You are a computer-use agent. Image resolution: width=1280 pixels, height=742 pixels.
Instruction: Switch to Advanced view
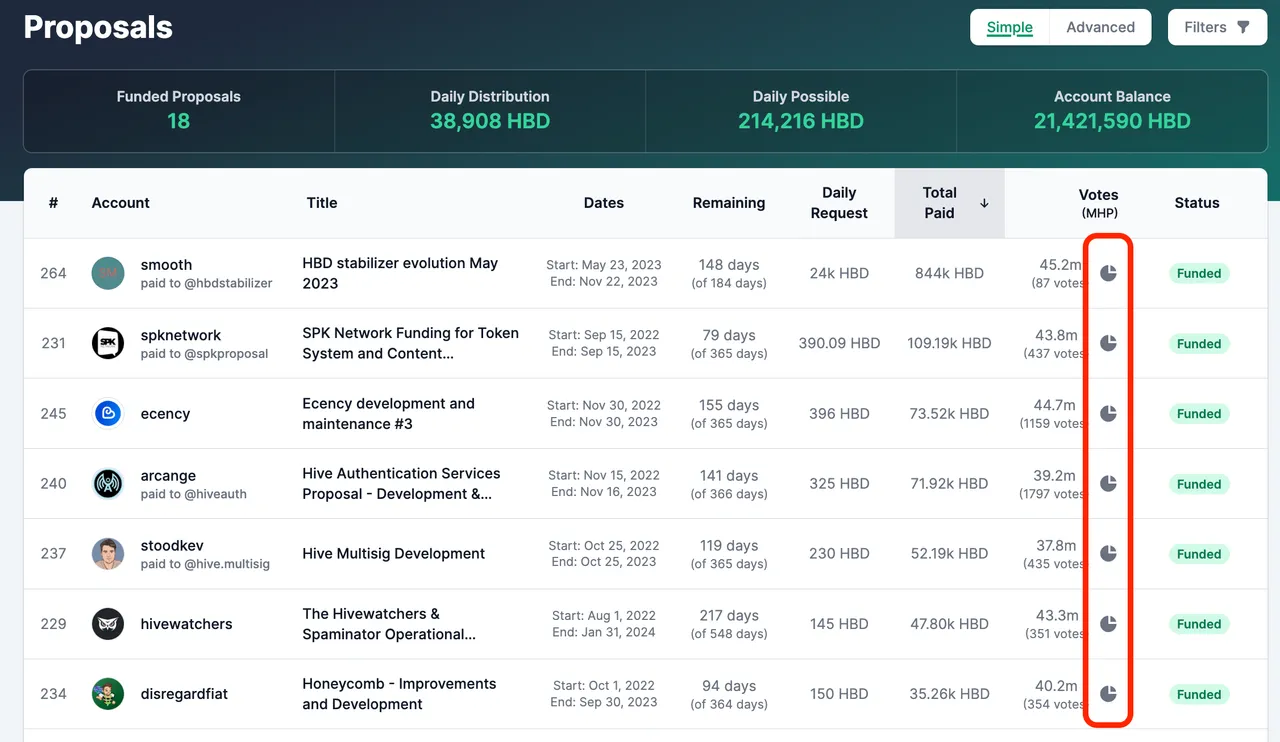click(x=1100, y=27)
